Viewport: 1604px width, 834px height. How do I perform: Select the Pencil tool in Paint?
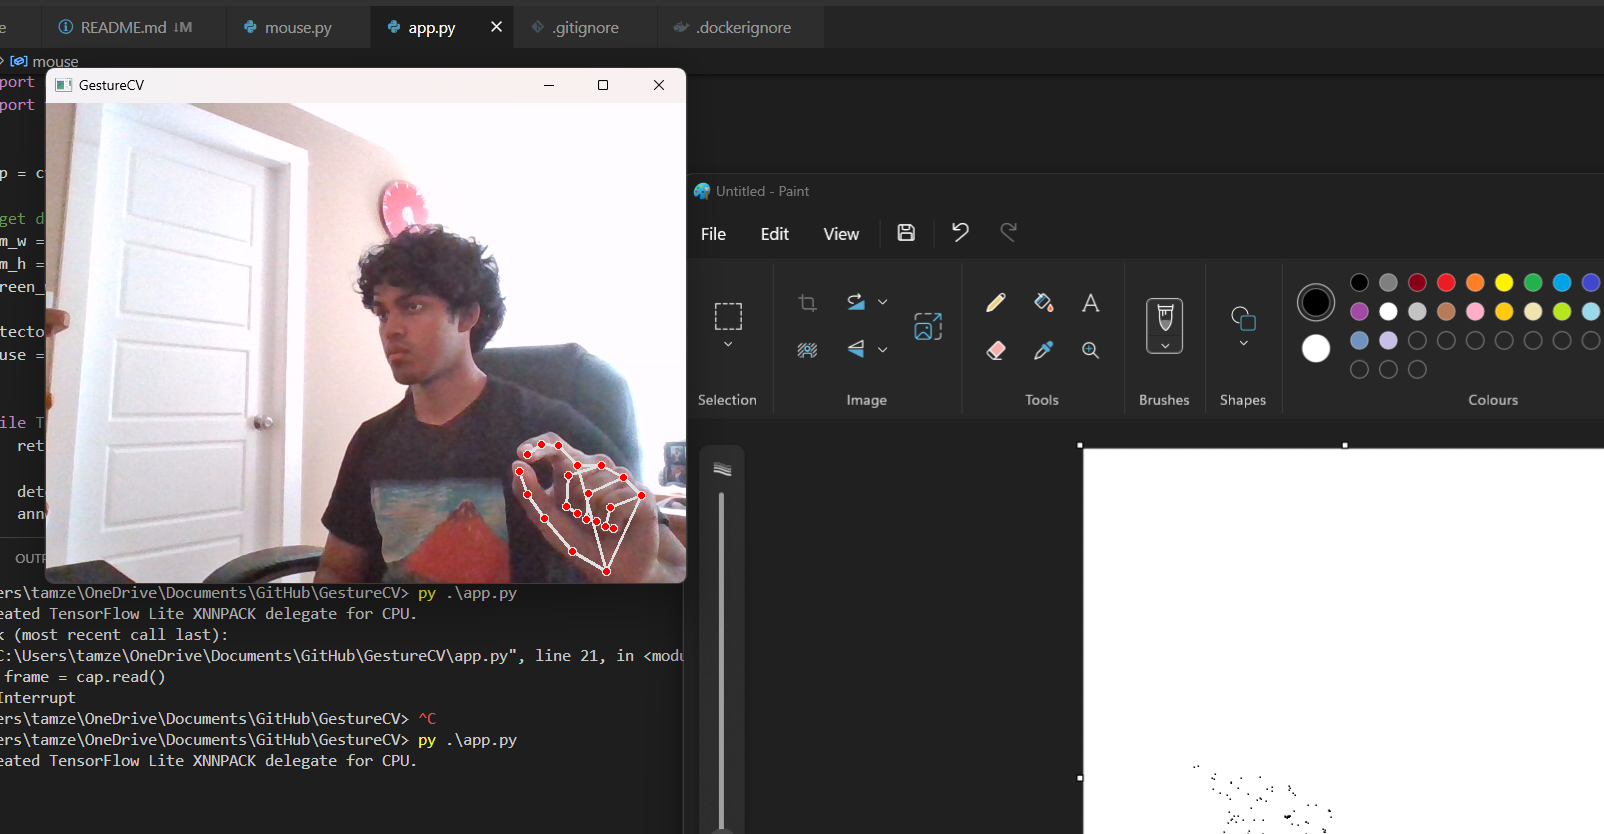pyautogui.click(x=996, y=302)
